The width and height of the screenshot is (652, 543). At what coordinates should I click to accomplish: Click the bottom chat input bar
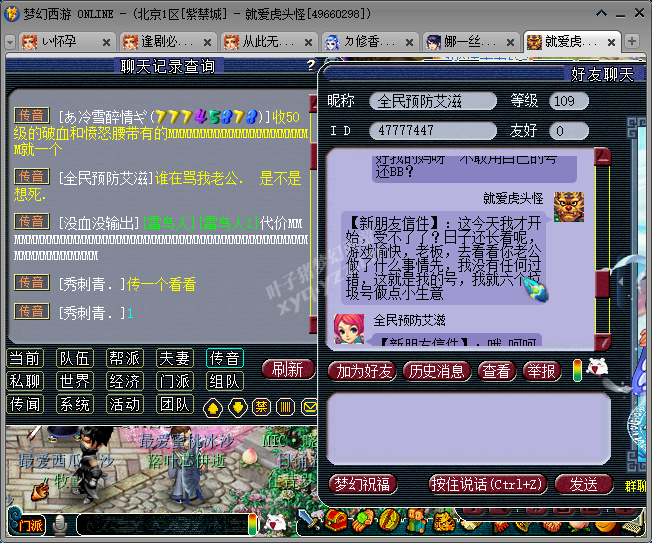click(163, 525)
